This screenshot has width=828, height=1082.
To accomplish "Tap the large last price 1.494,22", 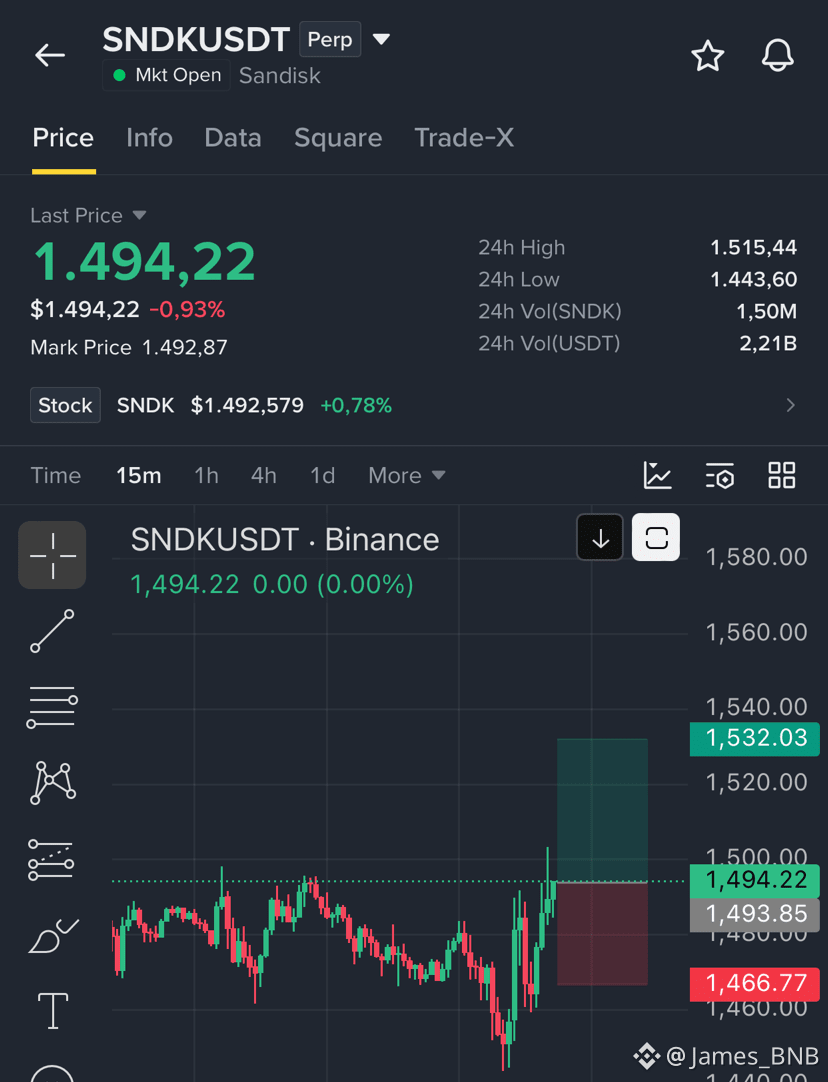I will point(145,262).
